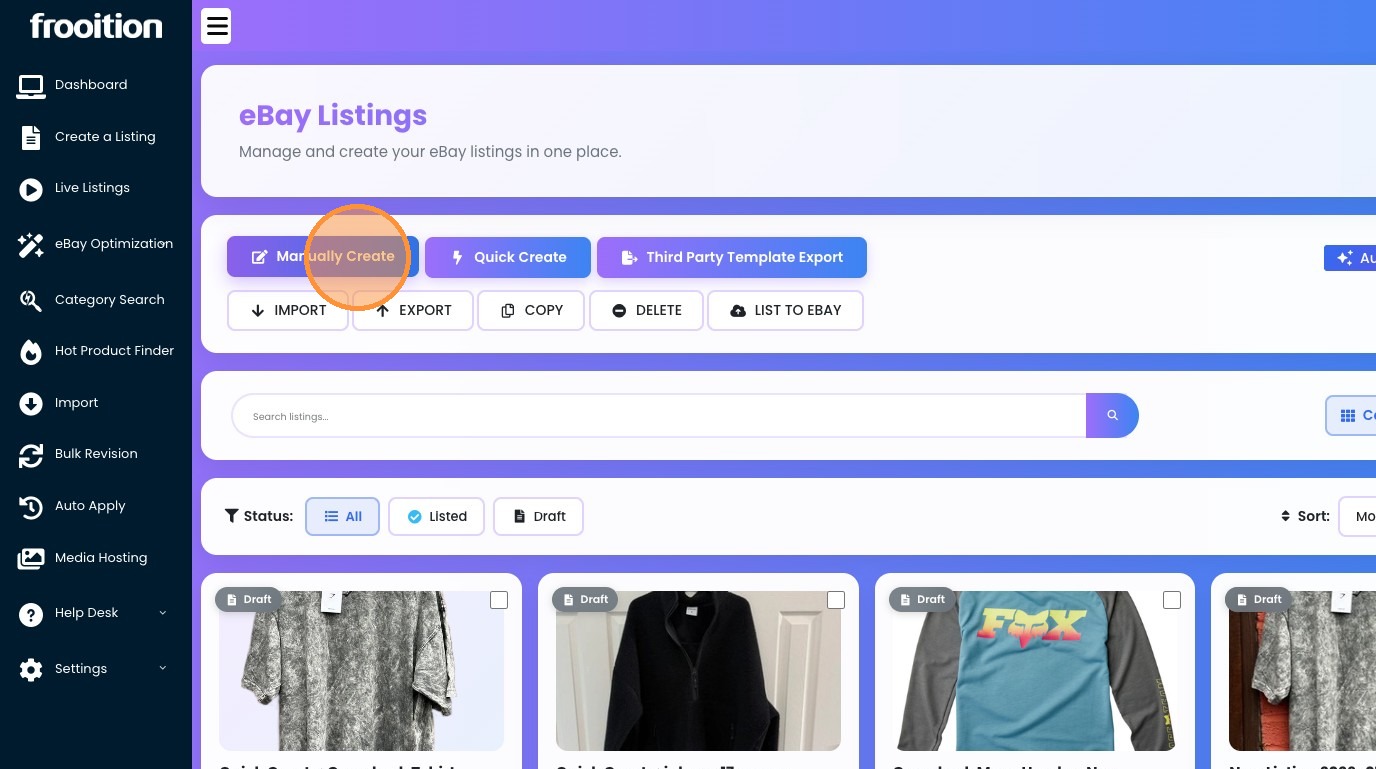Viewport: 1376px width, 769px height.
Task: Tick the checkbox on the Fox shirt listing
Action: pos(1172,600)
